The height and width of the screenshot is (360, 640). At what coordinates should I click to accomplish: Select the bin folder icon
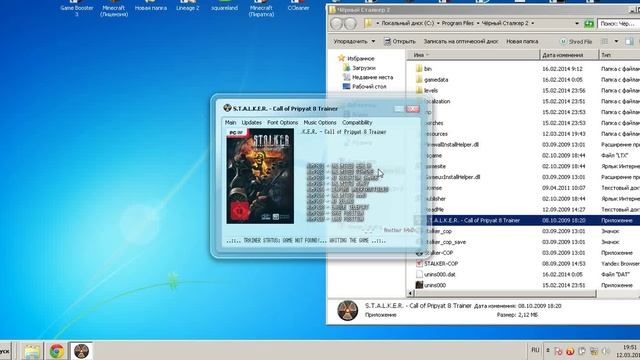(419, 69)
